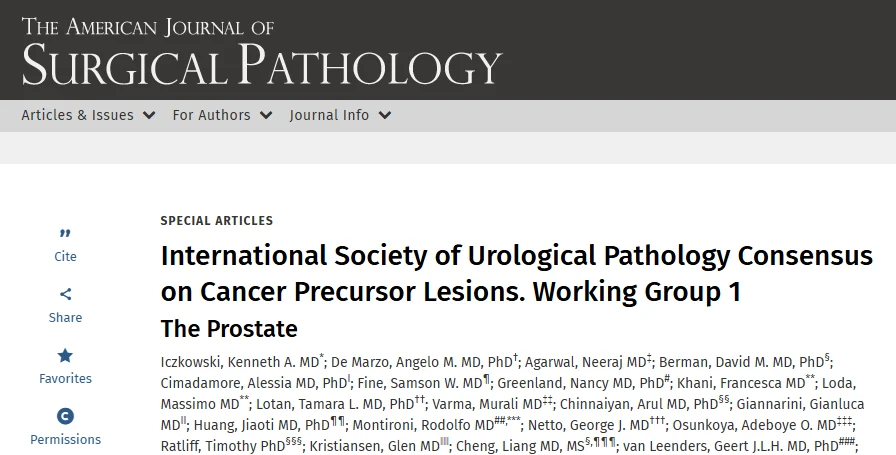The height and width of the screenshot is (455, 896).
Task: Expand the Articles & Issues chevron
Action: click(149, 115)
